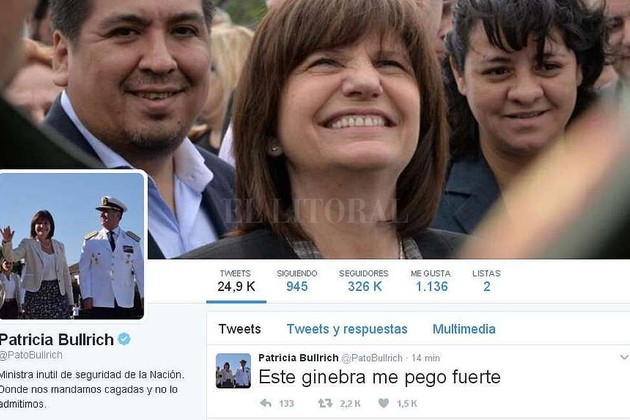Show the Seguidores 326 K list
The height and width of the screenshot is (420, 630).
(364, 281)
